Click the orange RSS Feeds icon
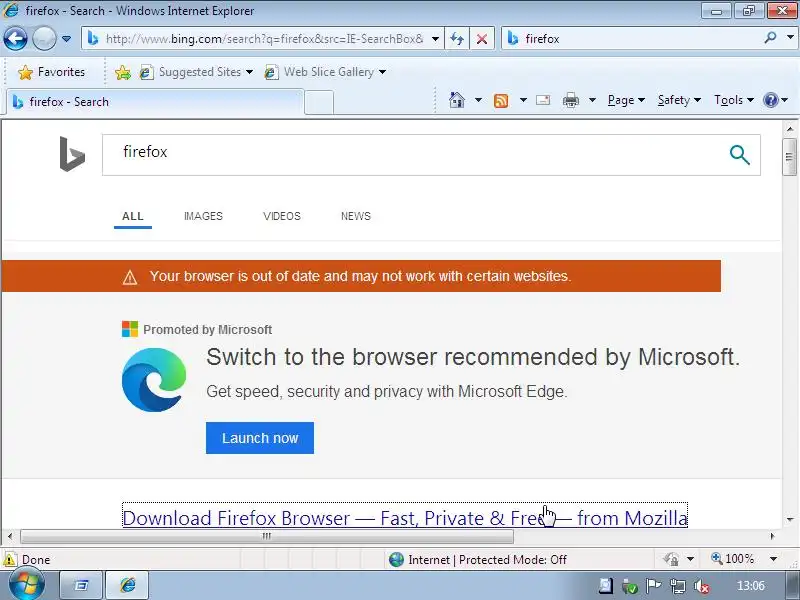This screenshot has width=800, height=600. coord(501,101)
